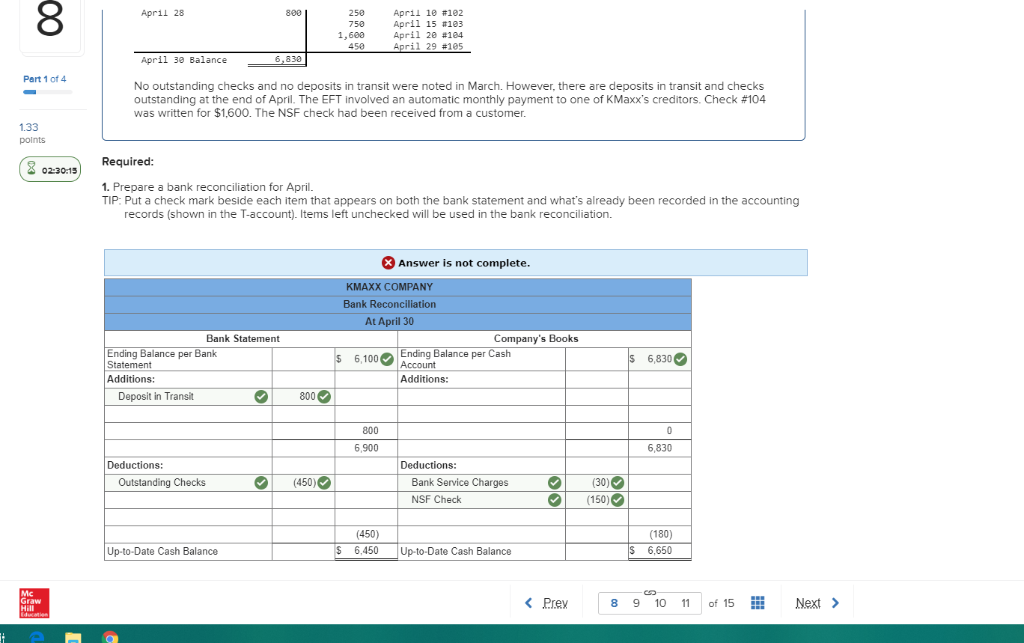The width and height of the screenshot is (1024, 643).
Task: Click the 6,100 bank ending balance field
Action: [x=366, y=359]
